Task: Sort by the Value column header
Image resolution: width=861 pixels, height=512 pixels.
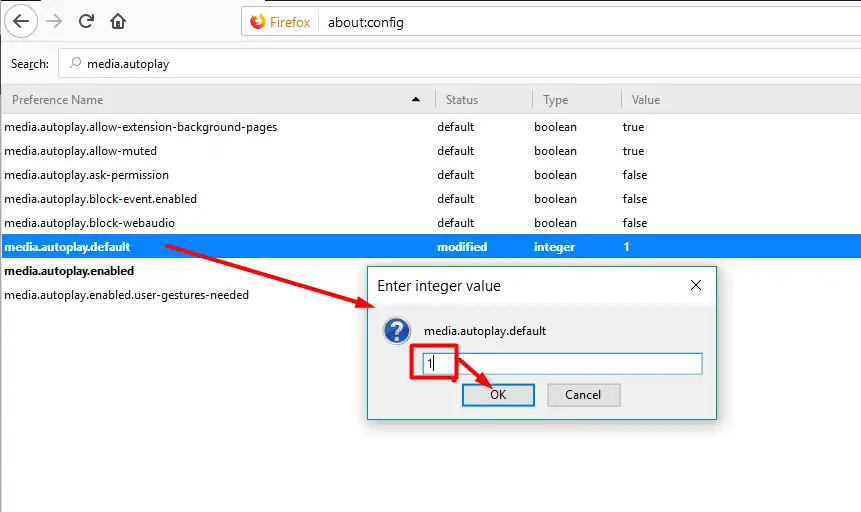Action: [x=646, y=100]
